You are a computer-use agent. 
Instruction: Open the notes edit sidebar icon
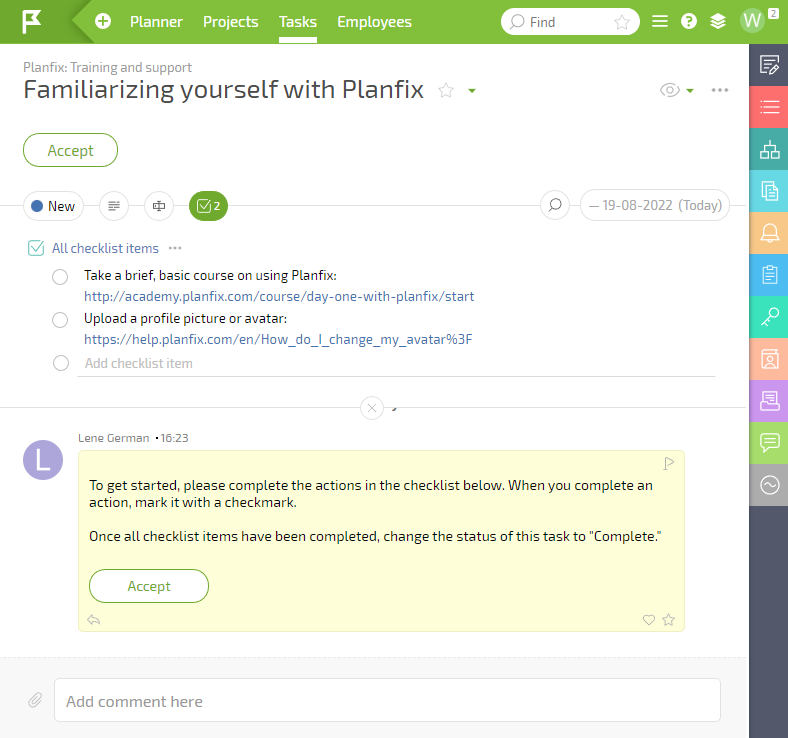tap(769, 65)
